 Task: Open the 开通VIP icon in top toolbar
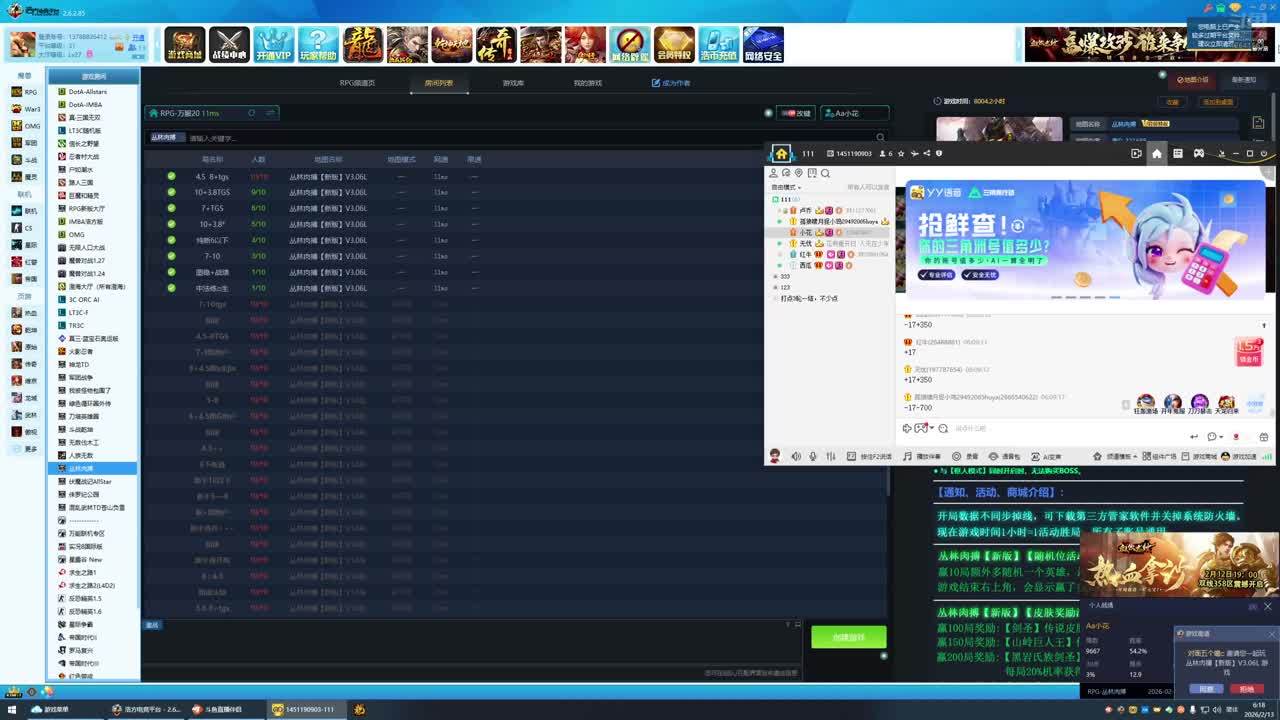(x=273, y=44)
